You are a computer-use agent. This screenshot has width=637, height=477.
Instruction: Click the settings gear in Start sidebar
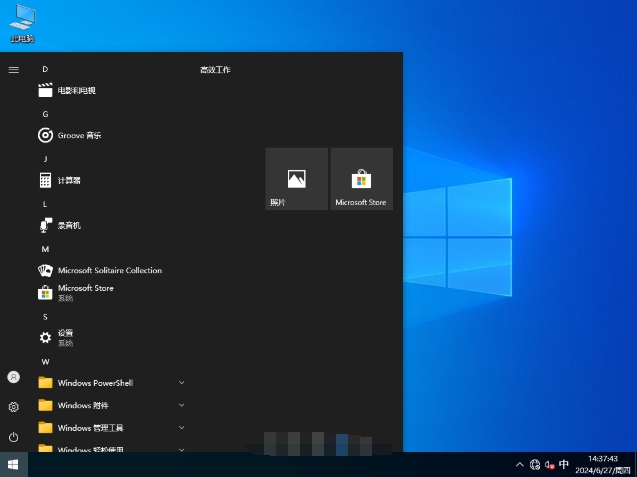tap(13, 407)
